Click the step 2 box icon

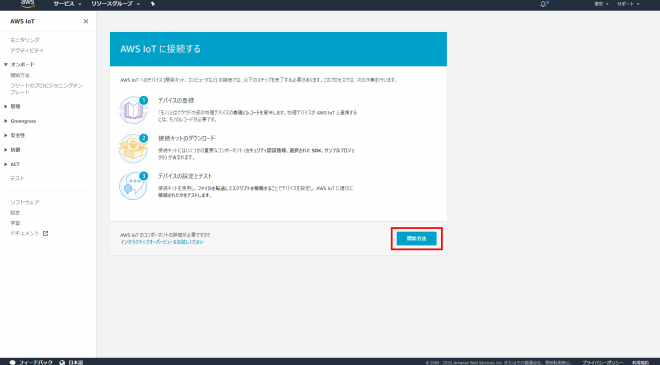pos(133,148)
